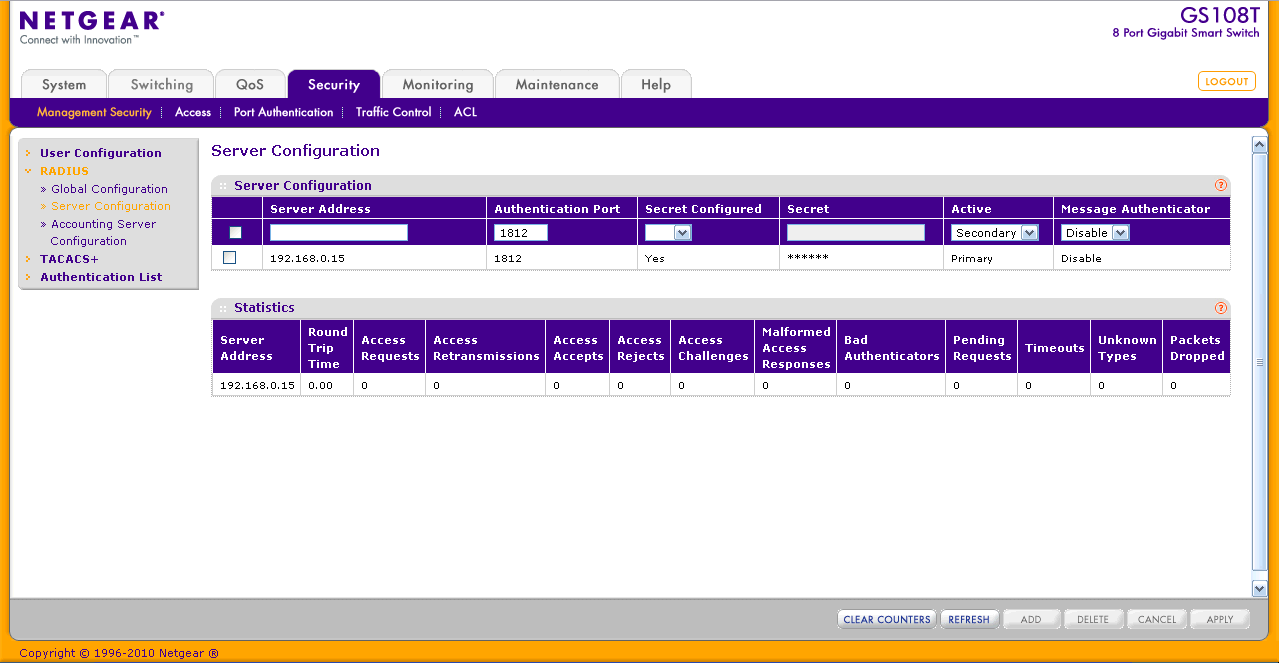Click the Server Address input field
The image size is (1279, 663).
tap(338, 233)
